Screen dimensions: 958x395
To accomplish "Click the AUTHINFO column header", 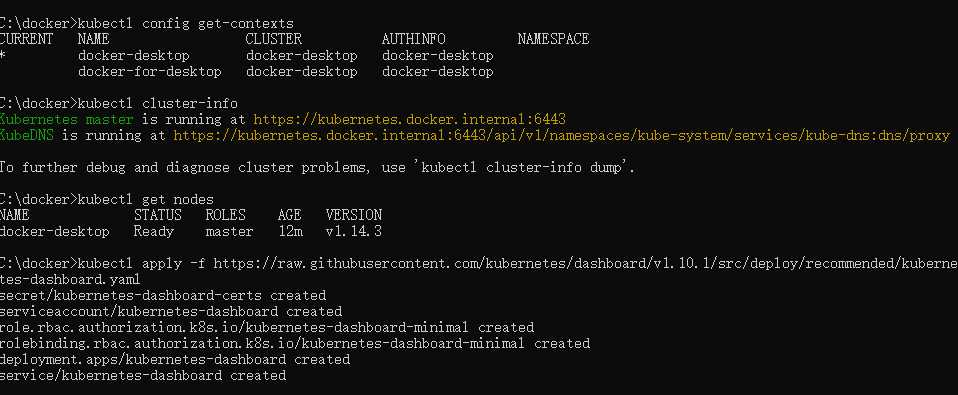I will tap(414, 39).
